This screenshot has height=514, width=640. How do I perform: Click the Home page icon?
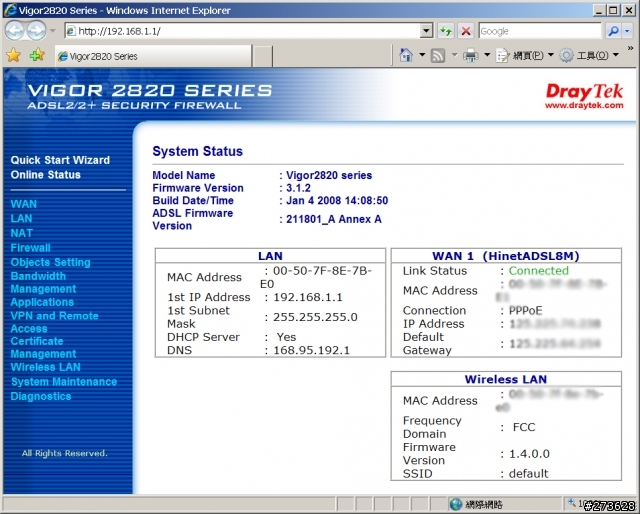[406, 55]
